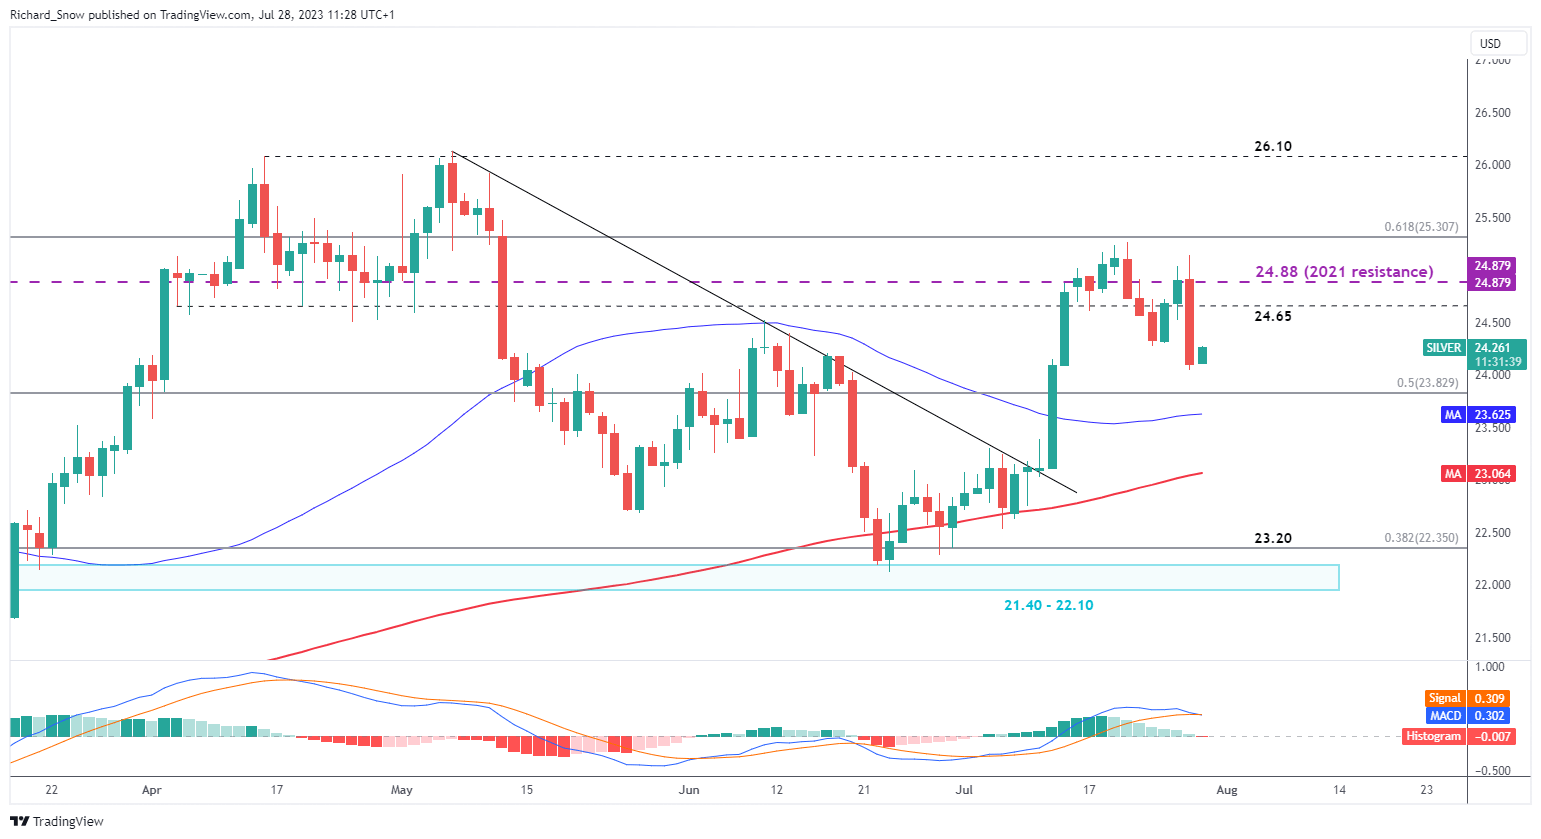This screenshot has height=839, width=1541.
Task: Click the May date on time axis
Action: point(402,790)
